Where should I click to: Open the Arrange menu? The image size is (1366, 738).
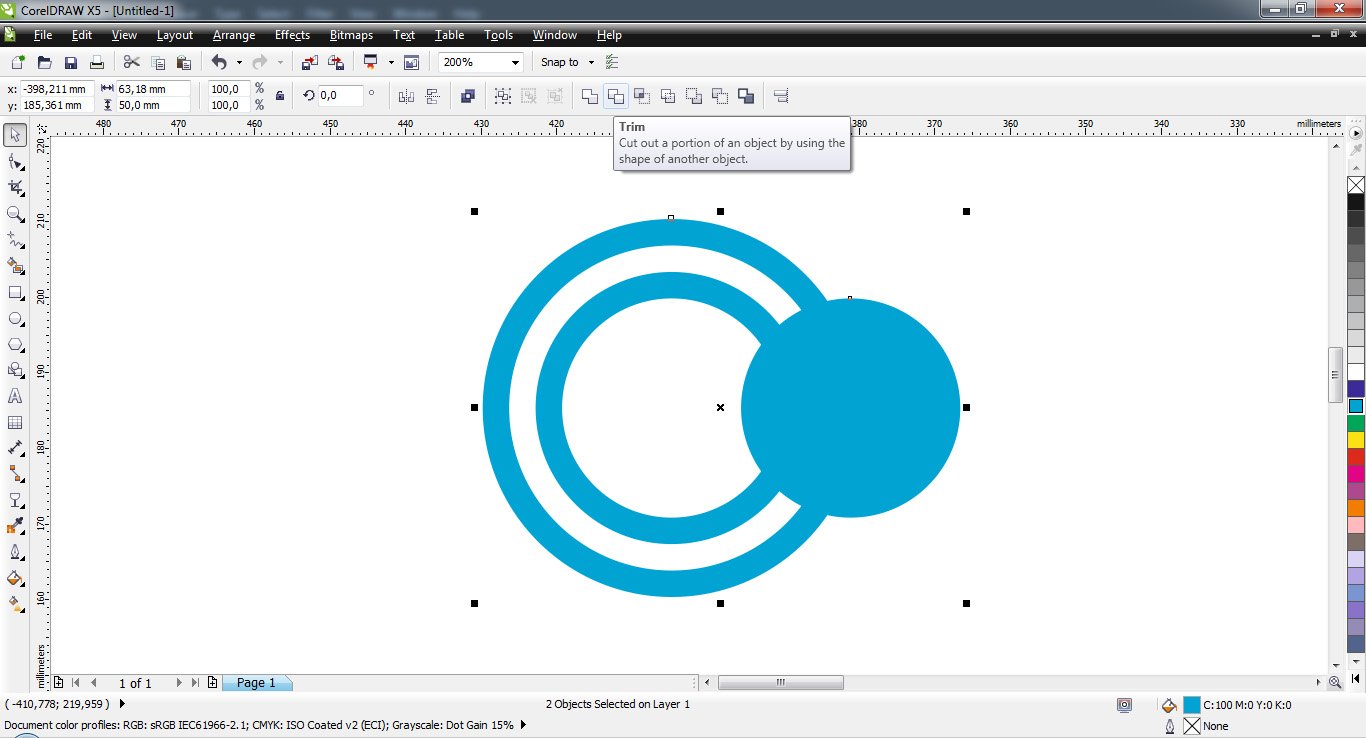[x=234, y=35]
